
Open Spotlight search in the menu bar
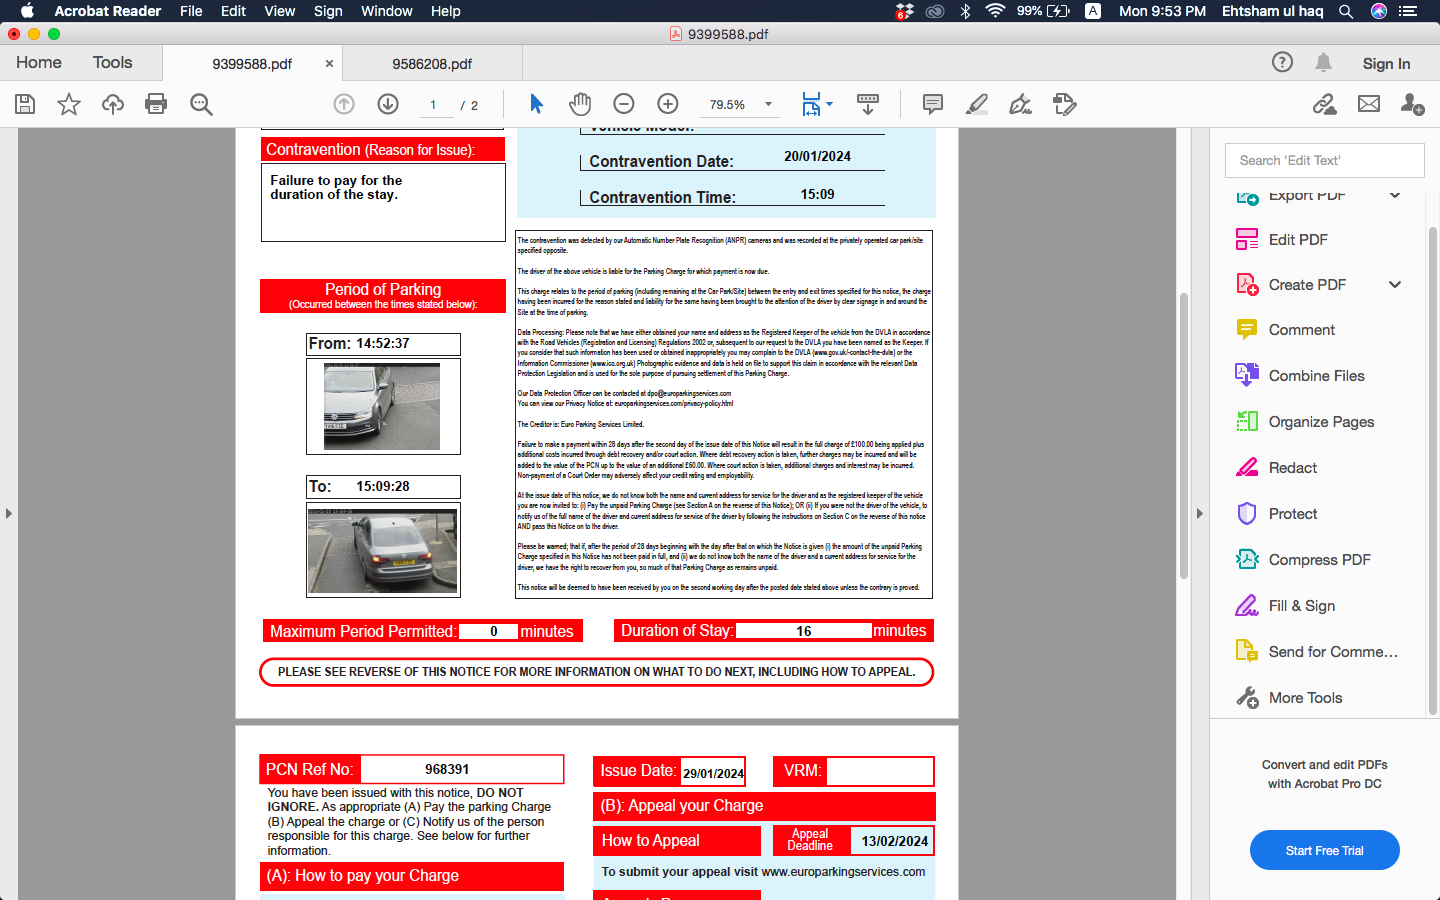pos(1346,11)
